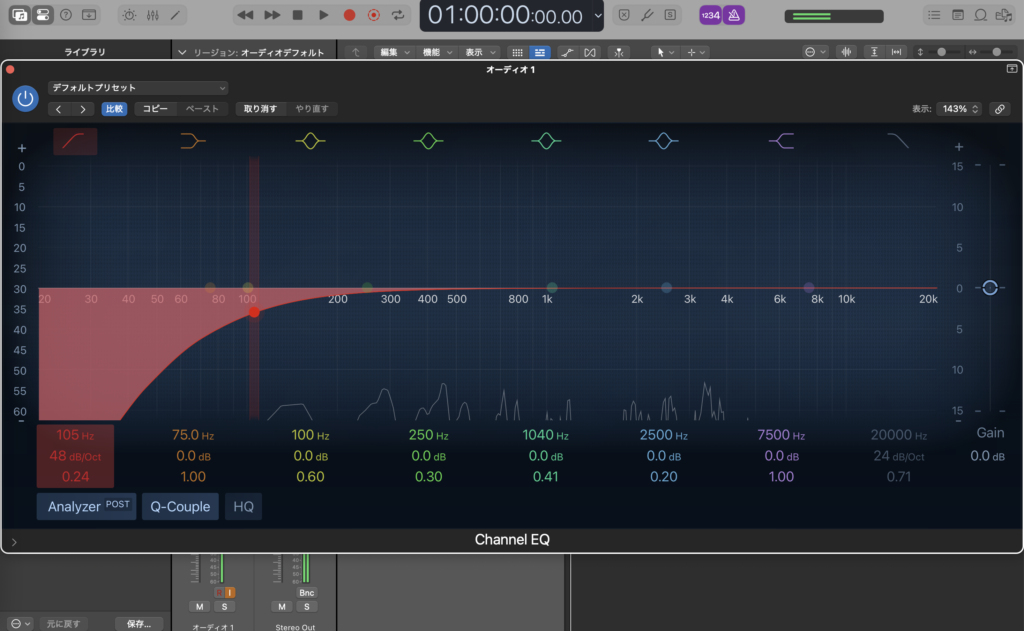This screenshot has width=1024, height=631.
Task: Click the 取り消す undo button
Action: (260, 109)
